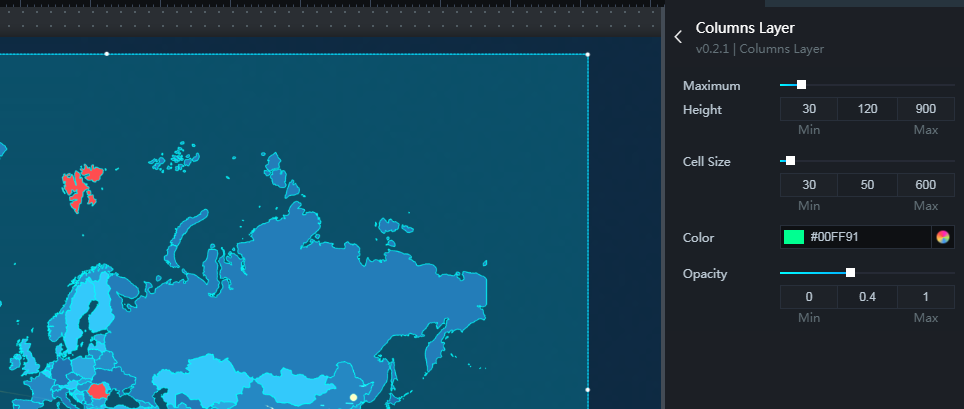
Task: Select the red Svalbard island on map
Action: pos(77,186)
